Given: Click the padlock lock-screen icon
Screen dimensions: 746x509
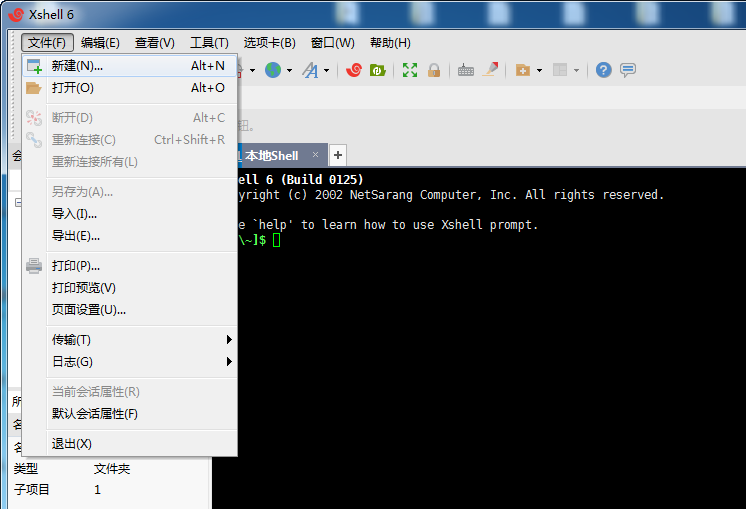Looking at the screenshot, I should pos(433,70).
